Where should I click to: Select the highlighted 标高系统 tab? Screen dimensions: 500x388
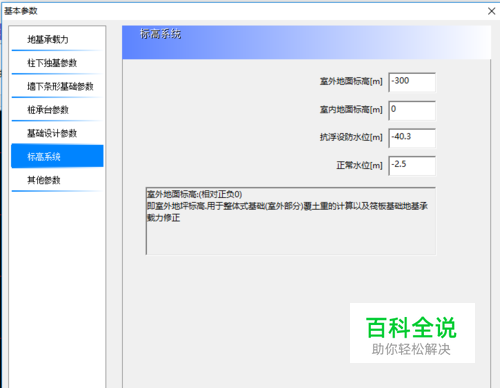pyautogui.click(x=57, y=156)
